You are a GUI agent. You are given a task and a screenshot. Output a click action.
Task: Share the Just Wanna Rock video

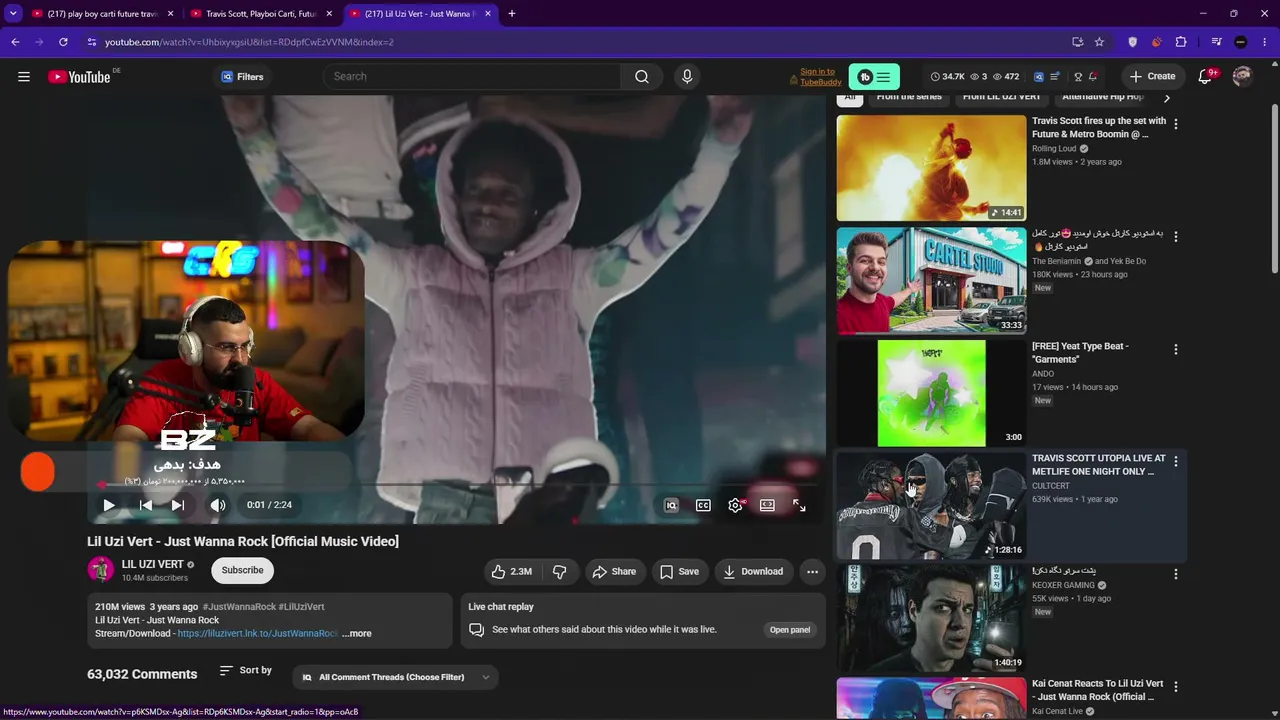coord(614,572)
